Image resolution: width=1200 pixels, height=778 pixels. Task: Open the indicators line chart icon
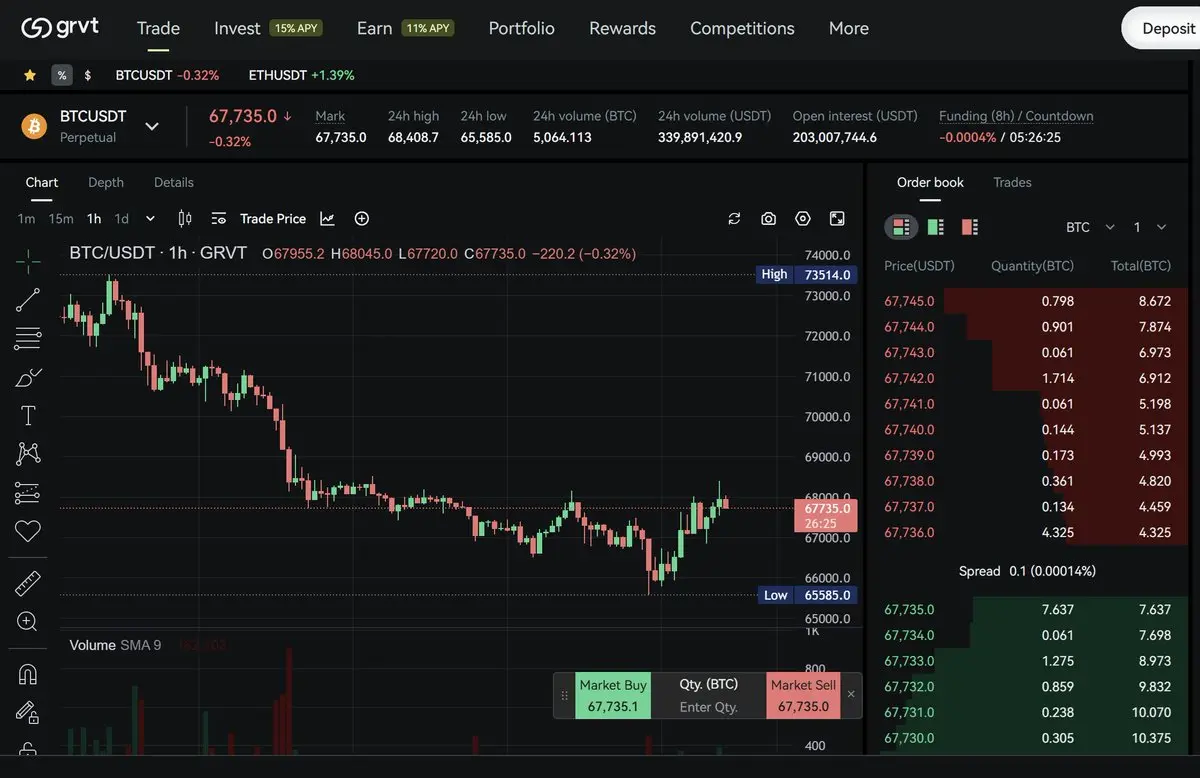click(x=327, y=218)
